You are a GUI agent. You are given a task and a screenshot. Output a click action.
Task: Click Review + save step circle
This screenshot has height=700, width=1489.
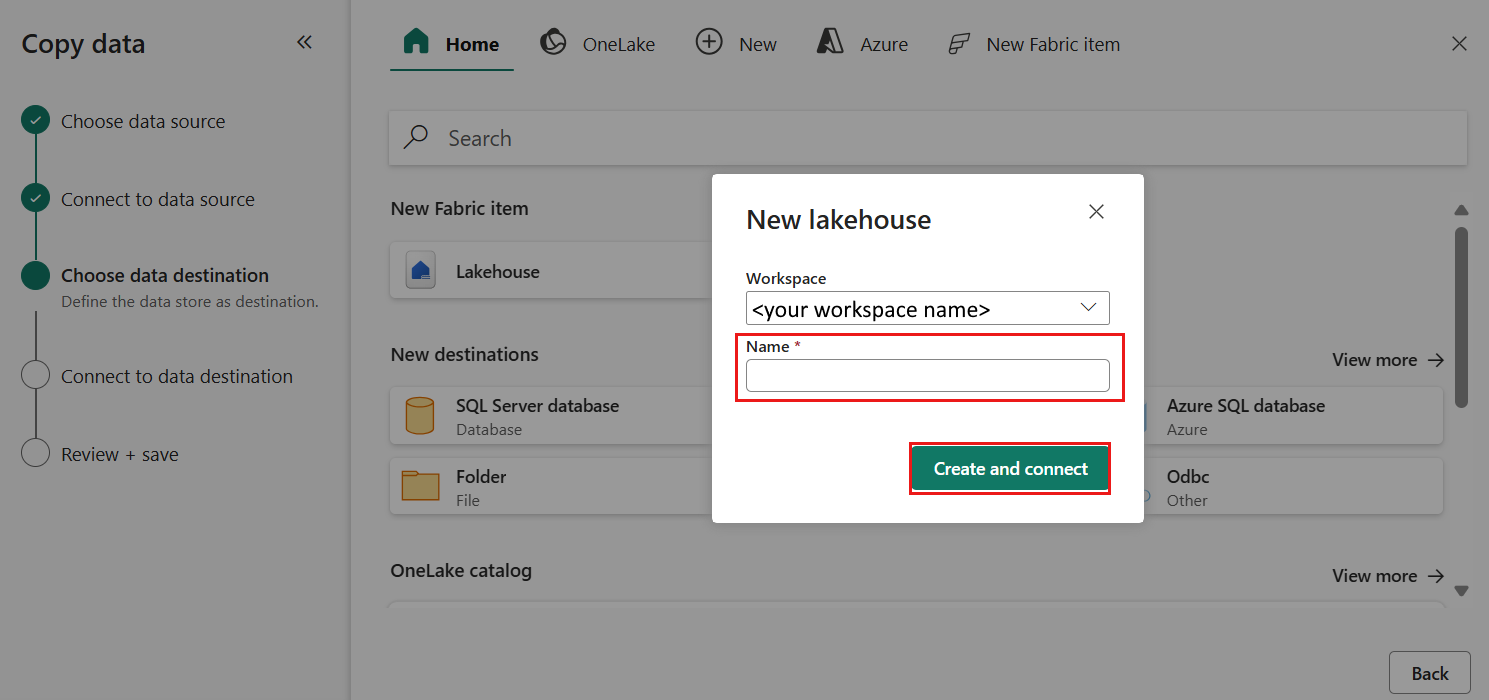click(x=35, y=453)
